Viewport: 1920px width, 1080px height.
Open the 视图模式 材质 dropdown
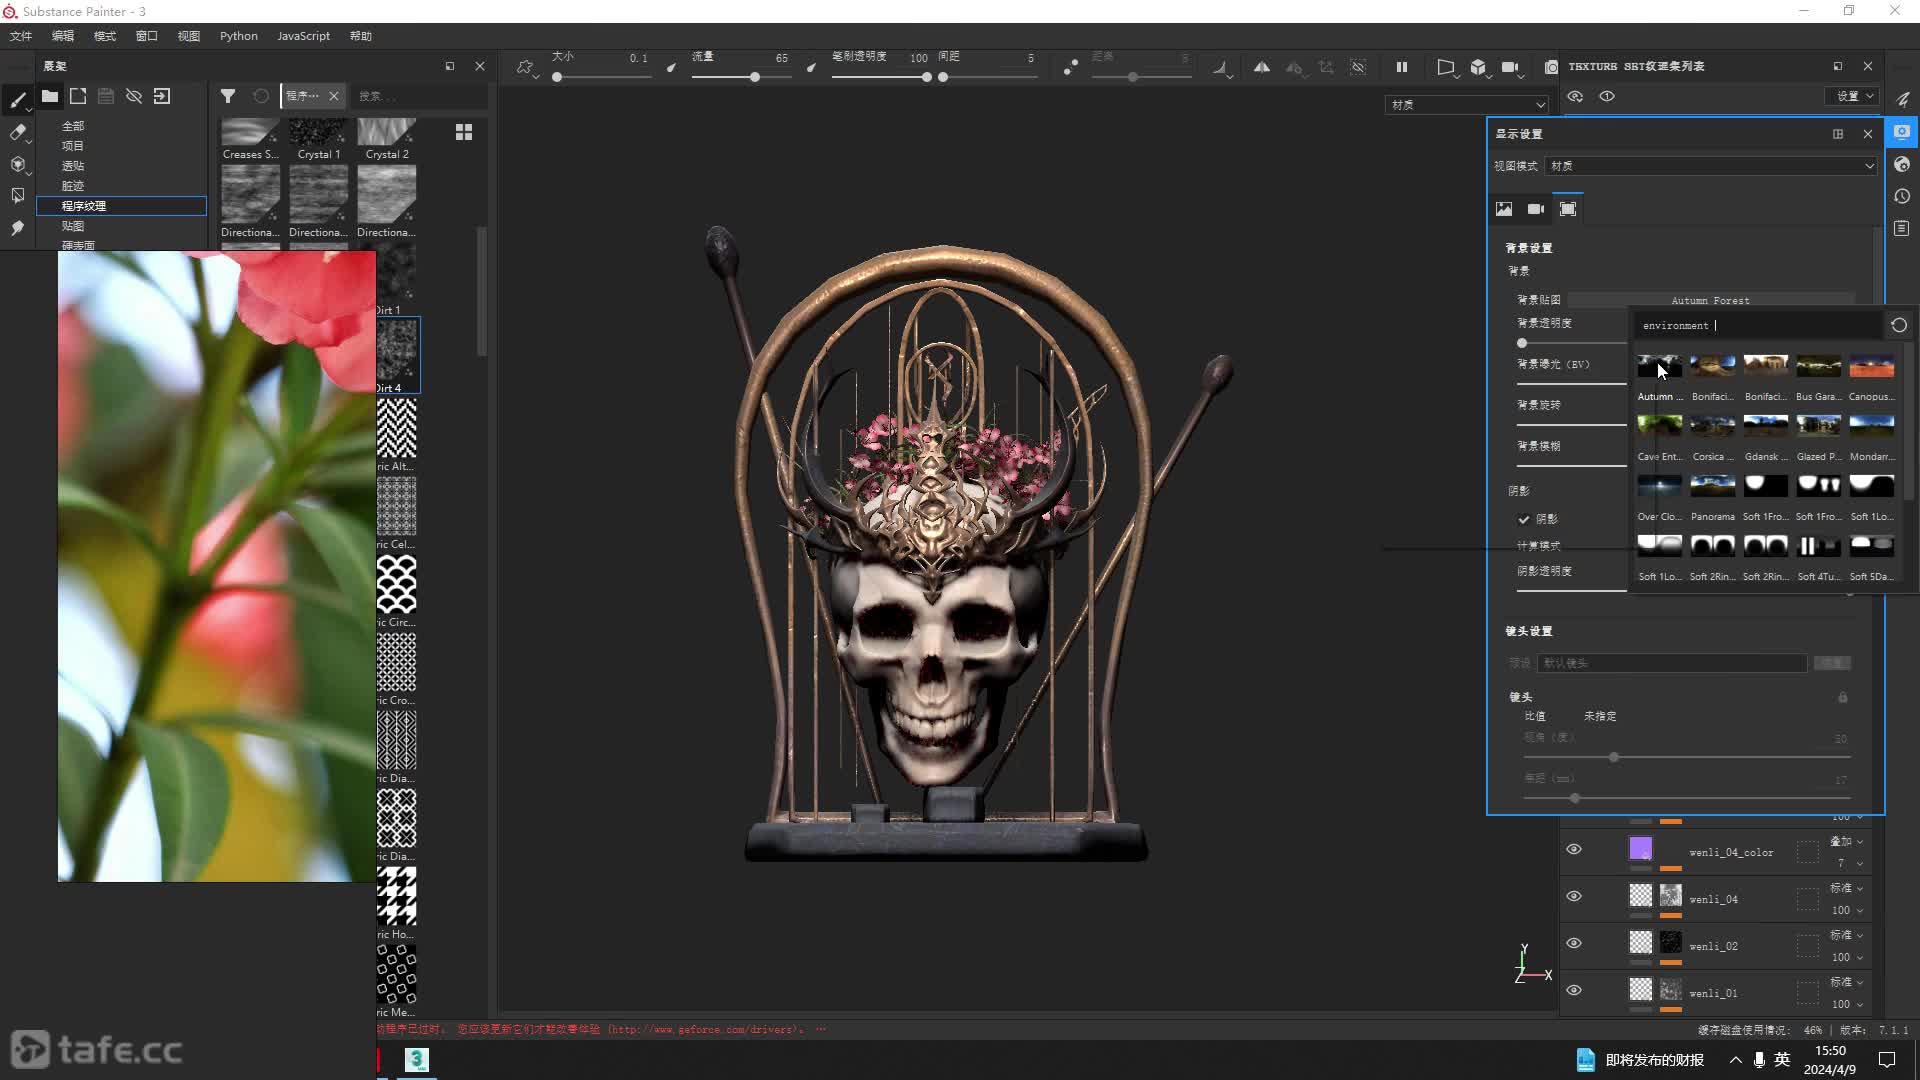pos(1712,166)
